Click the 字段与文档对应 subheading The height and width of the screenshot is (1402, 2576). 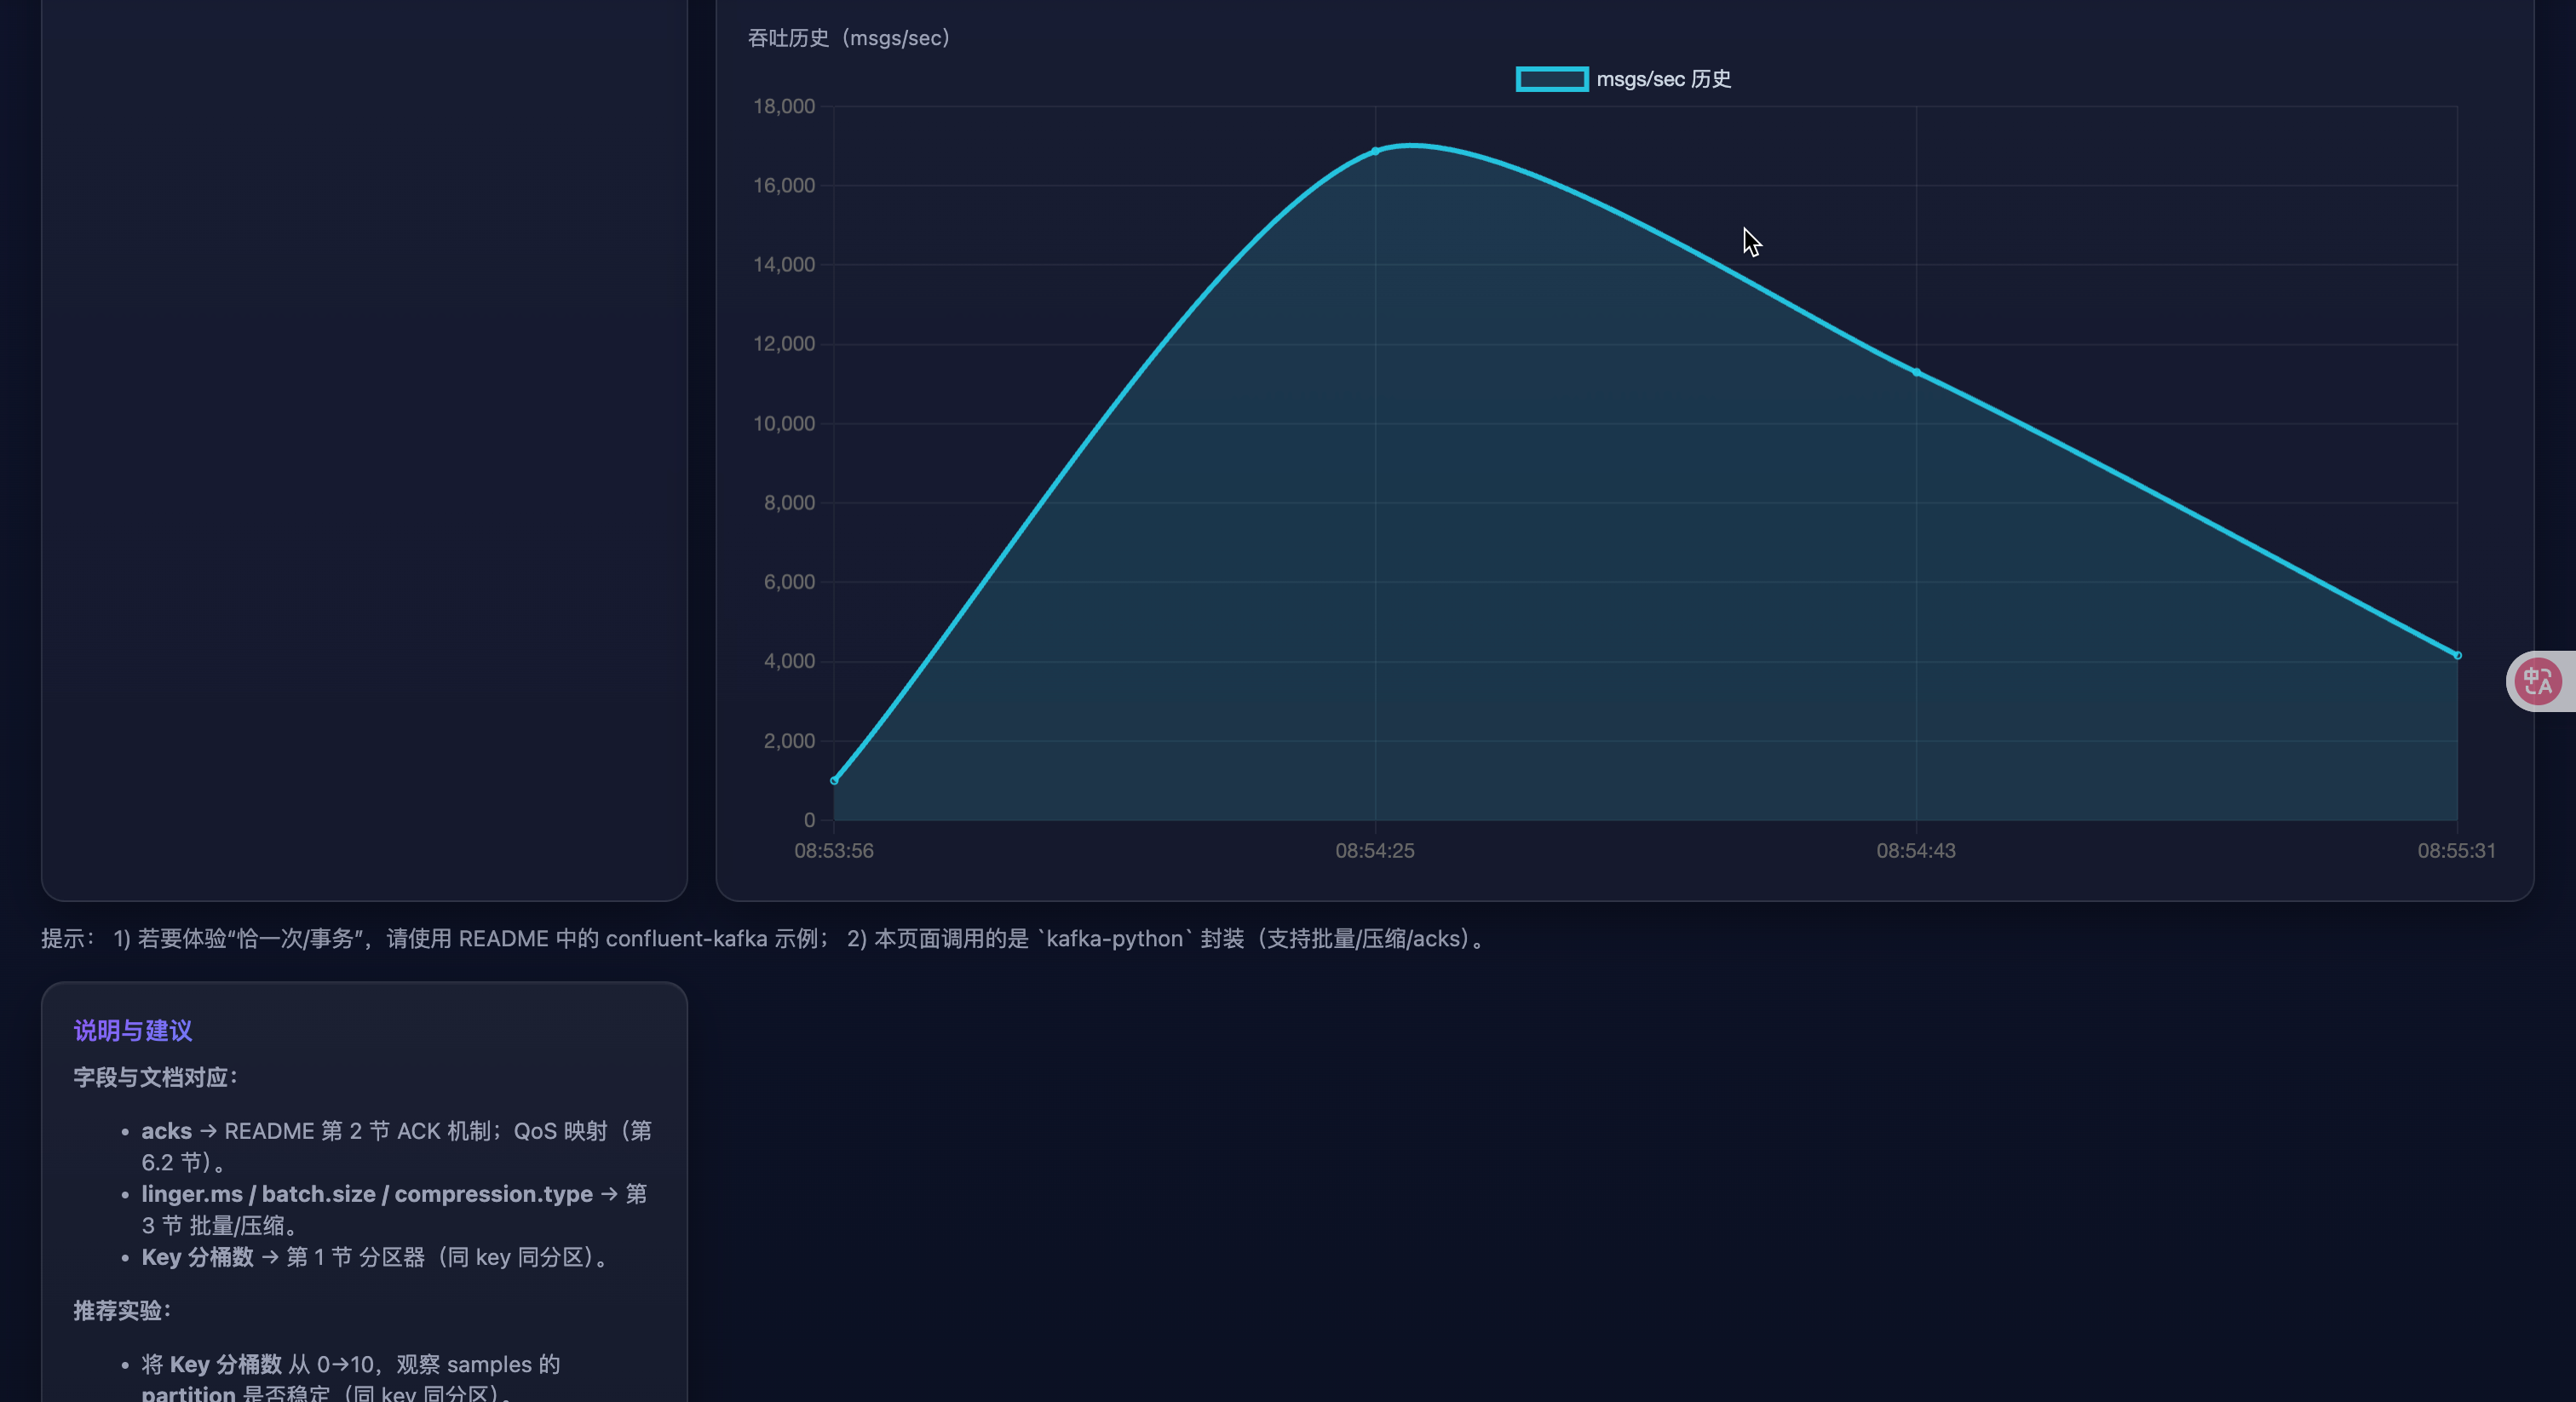(x=156, y=1077)
